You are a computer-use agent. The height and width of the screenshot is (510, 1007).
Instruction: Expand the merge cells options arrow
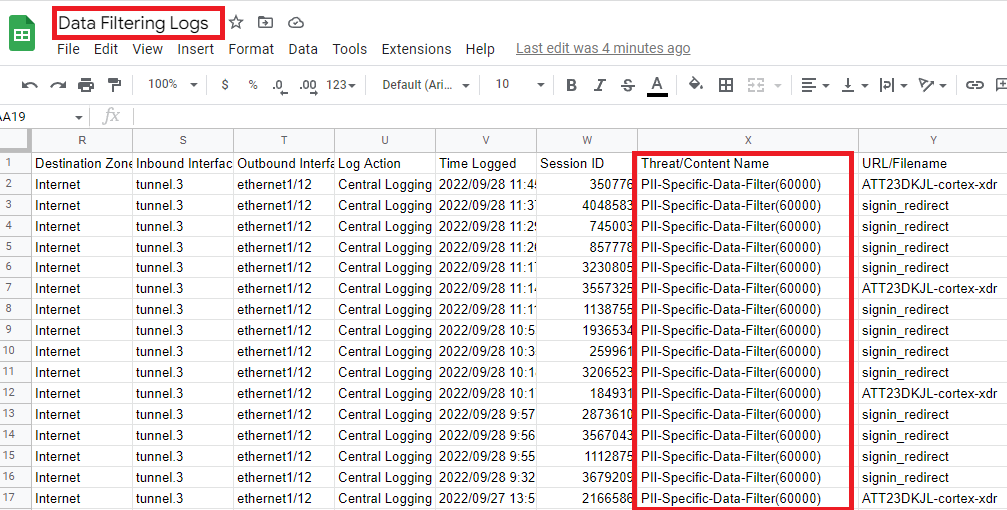tap(778, 85)
